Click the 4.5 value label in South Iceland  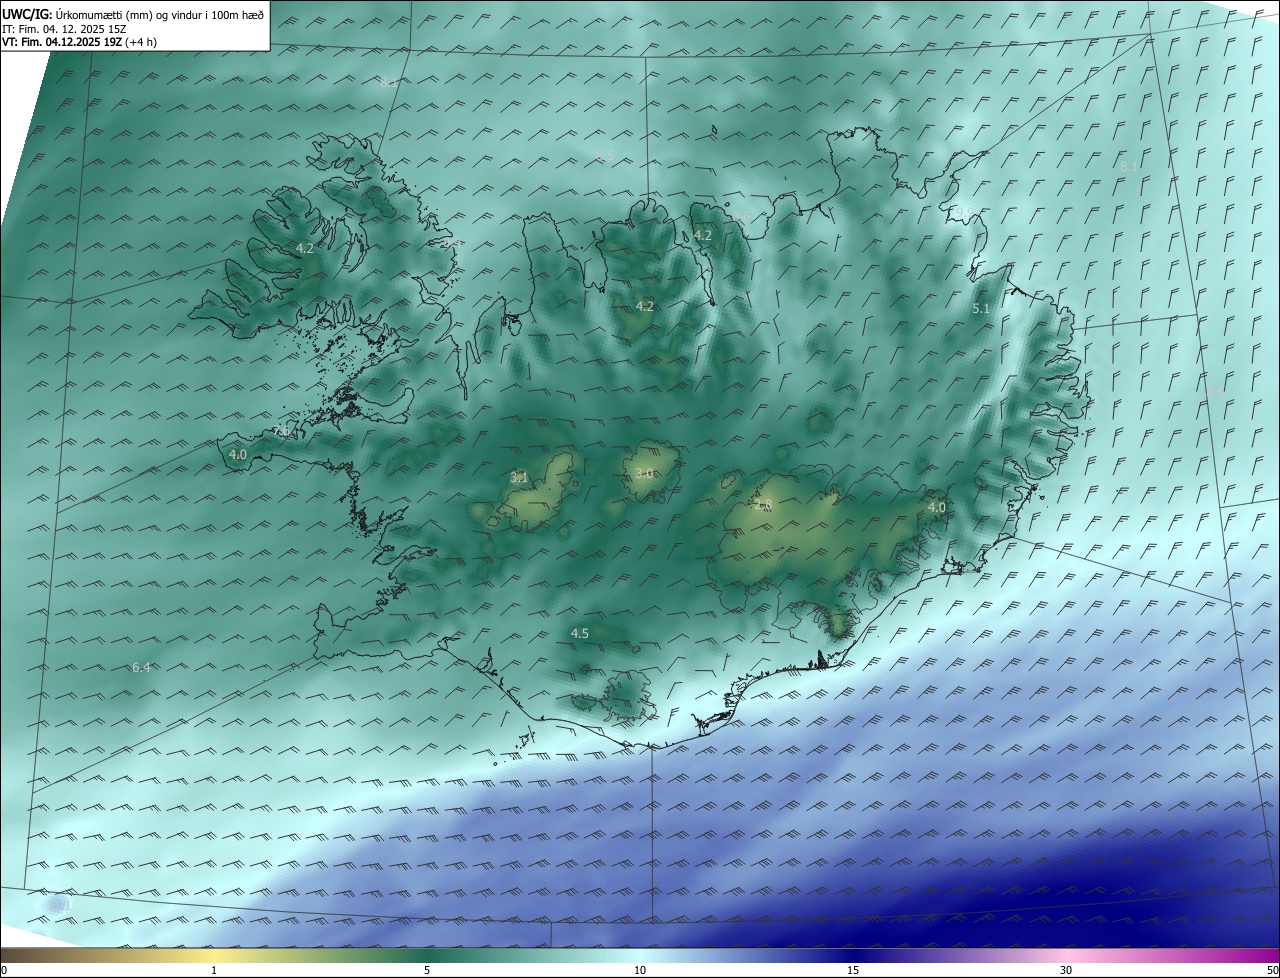(x=579, y=633)
